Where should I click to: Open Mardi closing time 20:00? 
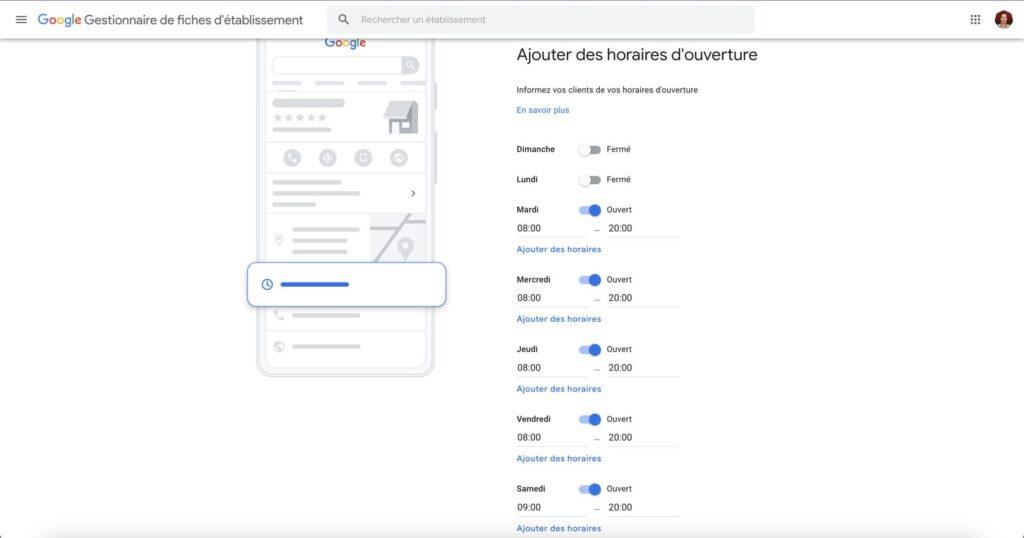[643, 229]
